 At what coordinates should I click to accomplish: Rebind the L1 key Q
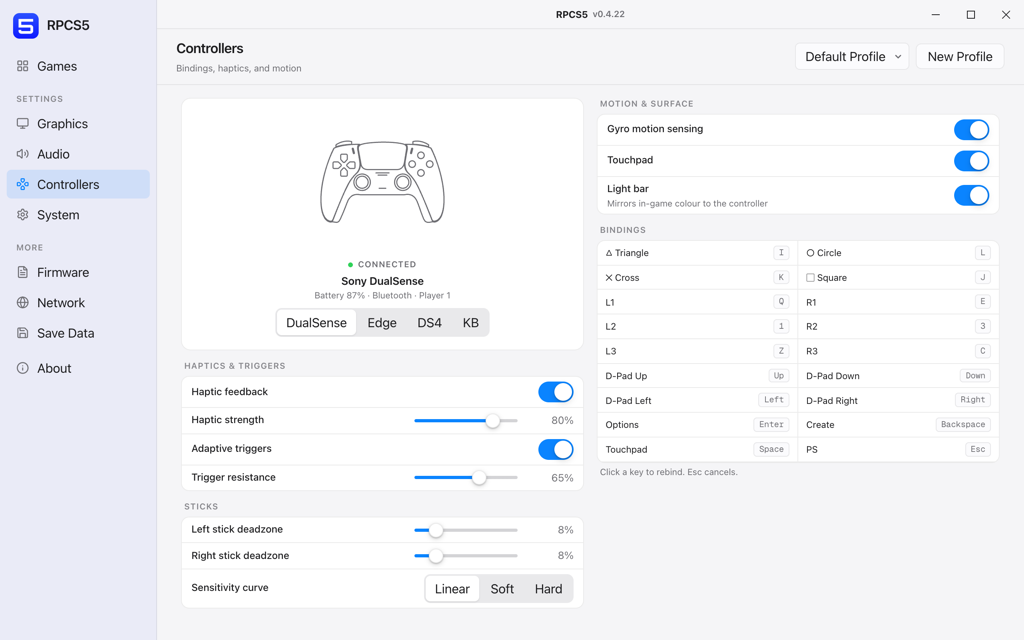[x=781, y=302]
